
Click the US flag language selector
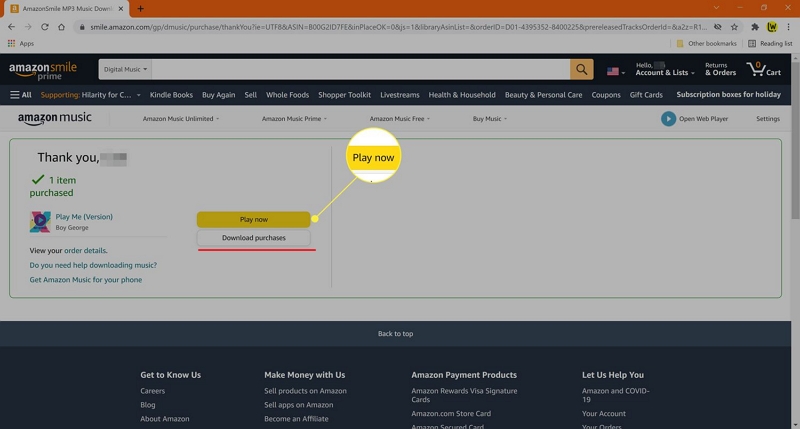pyautogui.click(x=615, y=70)
